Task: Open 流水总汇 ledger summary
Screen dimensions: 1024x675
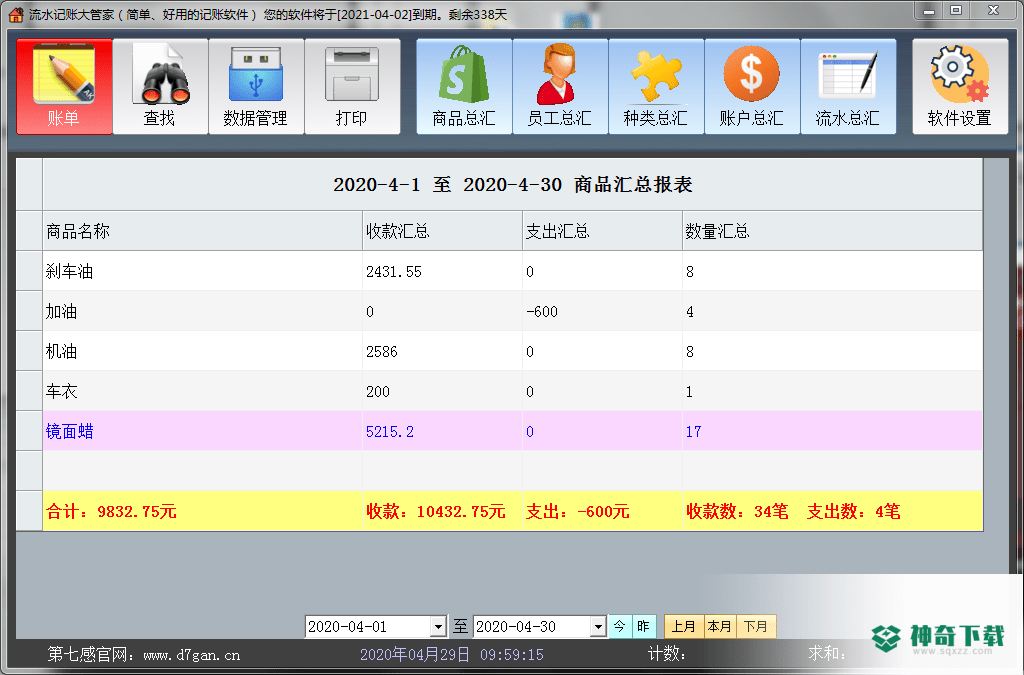Action: tap(848, 86)
